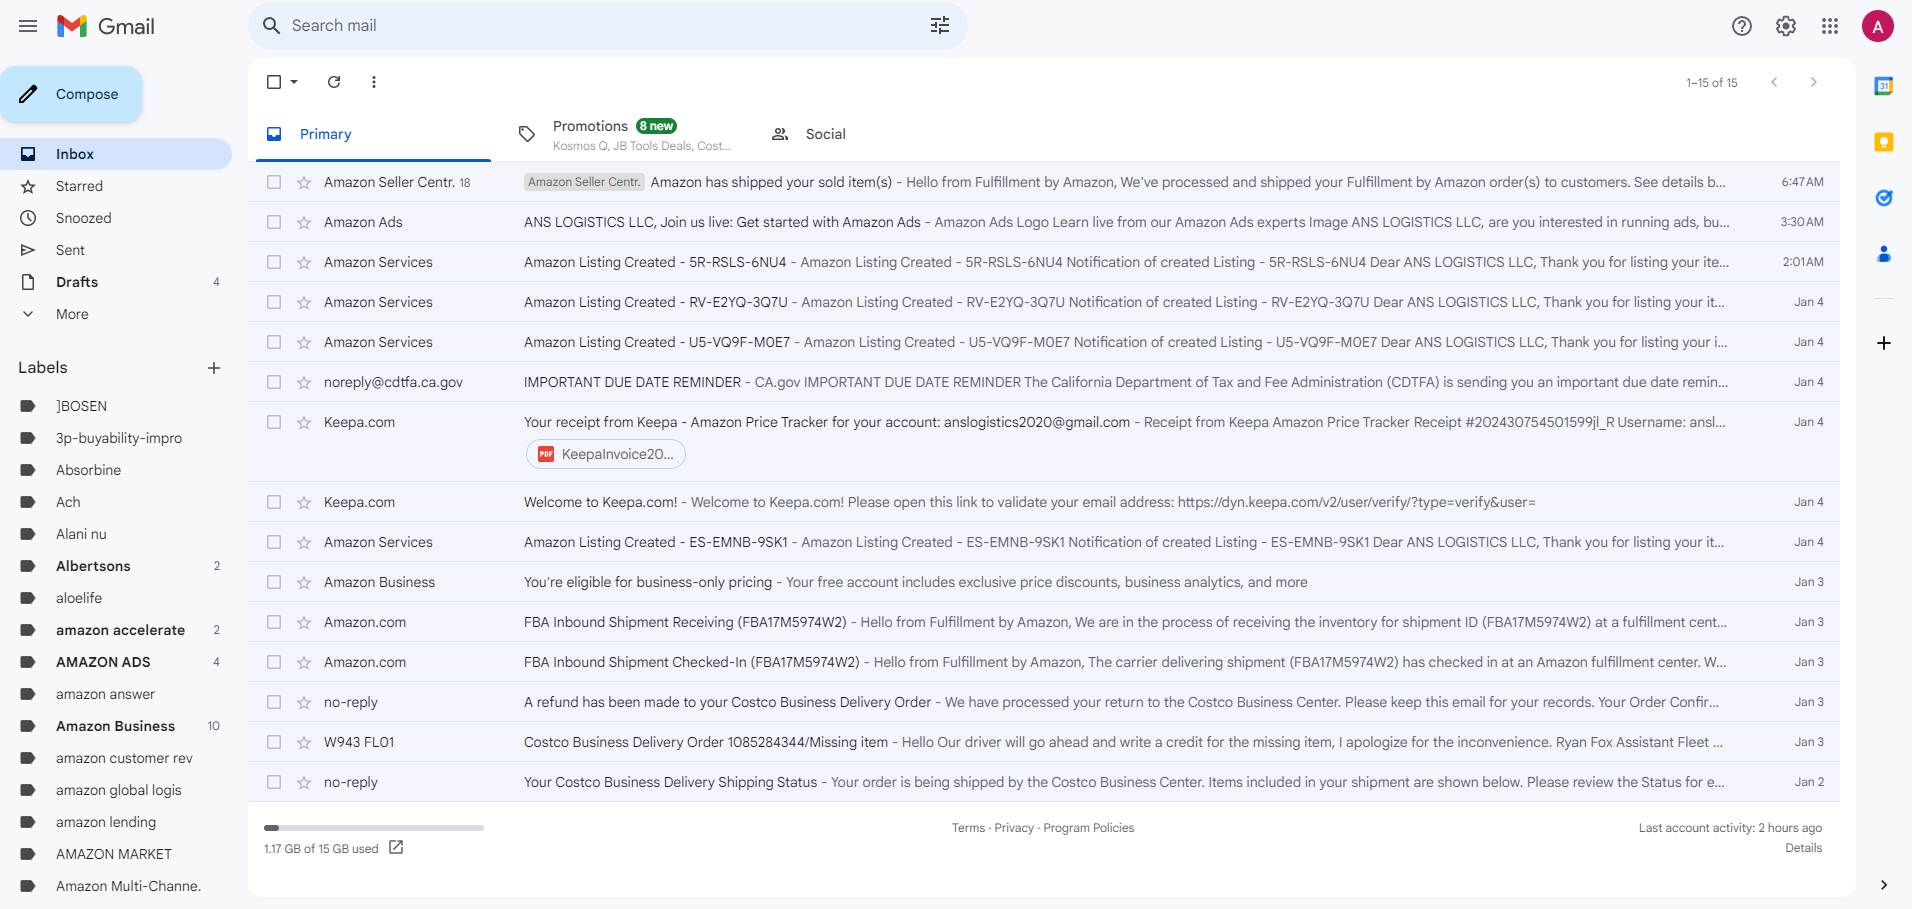Open the KeepaInvoice PDF attachment
The height and width of the screenshot is (909, 1912).
[x=606, y=454]
